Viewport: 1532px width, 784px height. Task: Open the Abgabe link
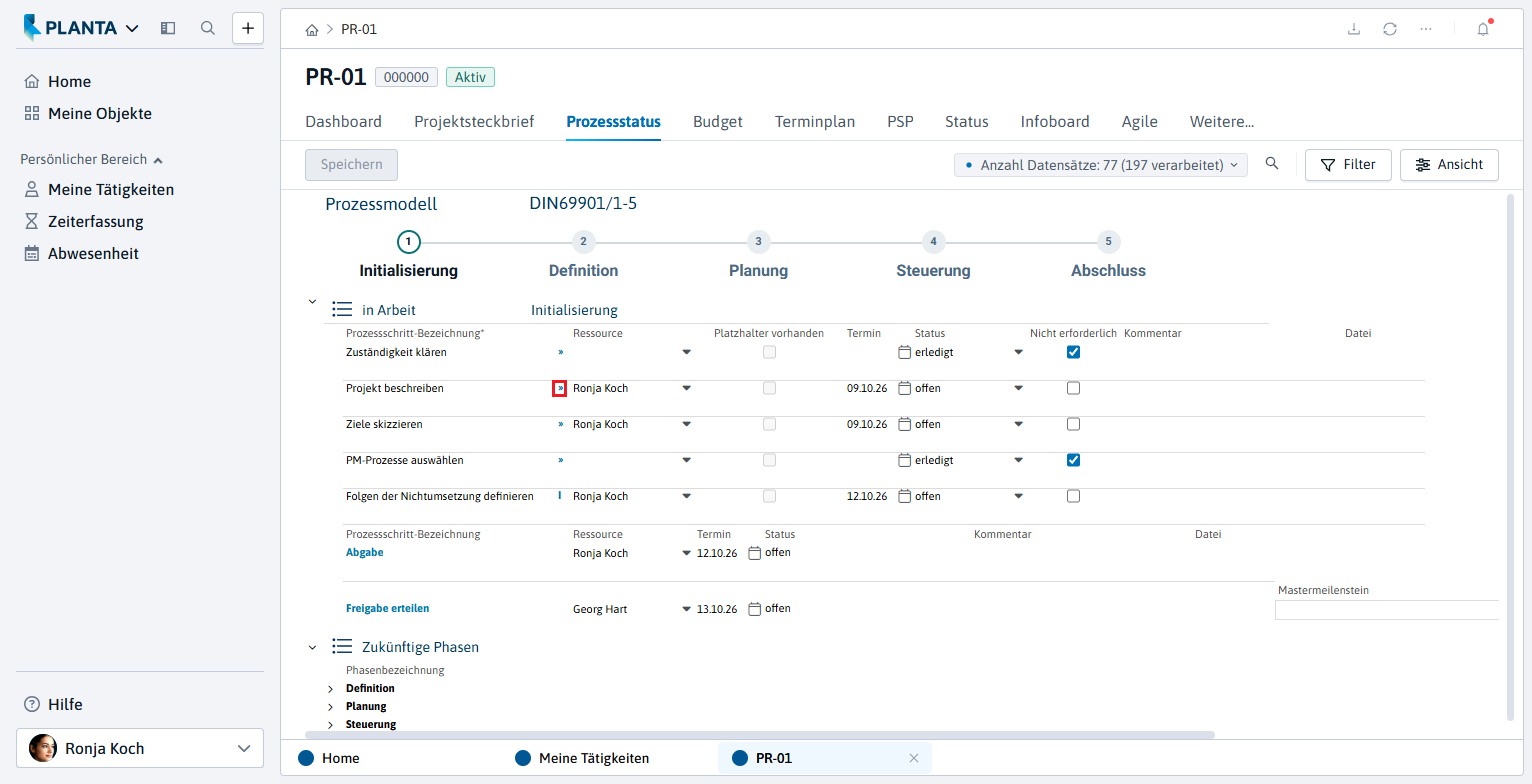point(364,552)
